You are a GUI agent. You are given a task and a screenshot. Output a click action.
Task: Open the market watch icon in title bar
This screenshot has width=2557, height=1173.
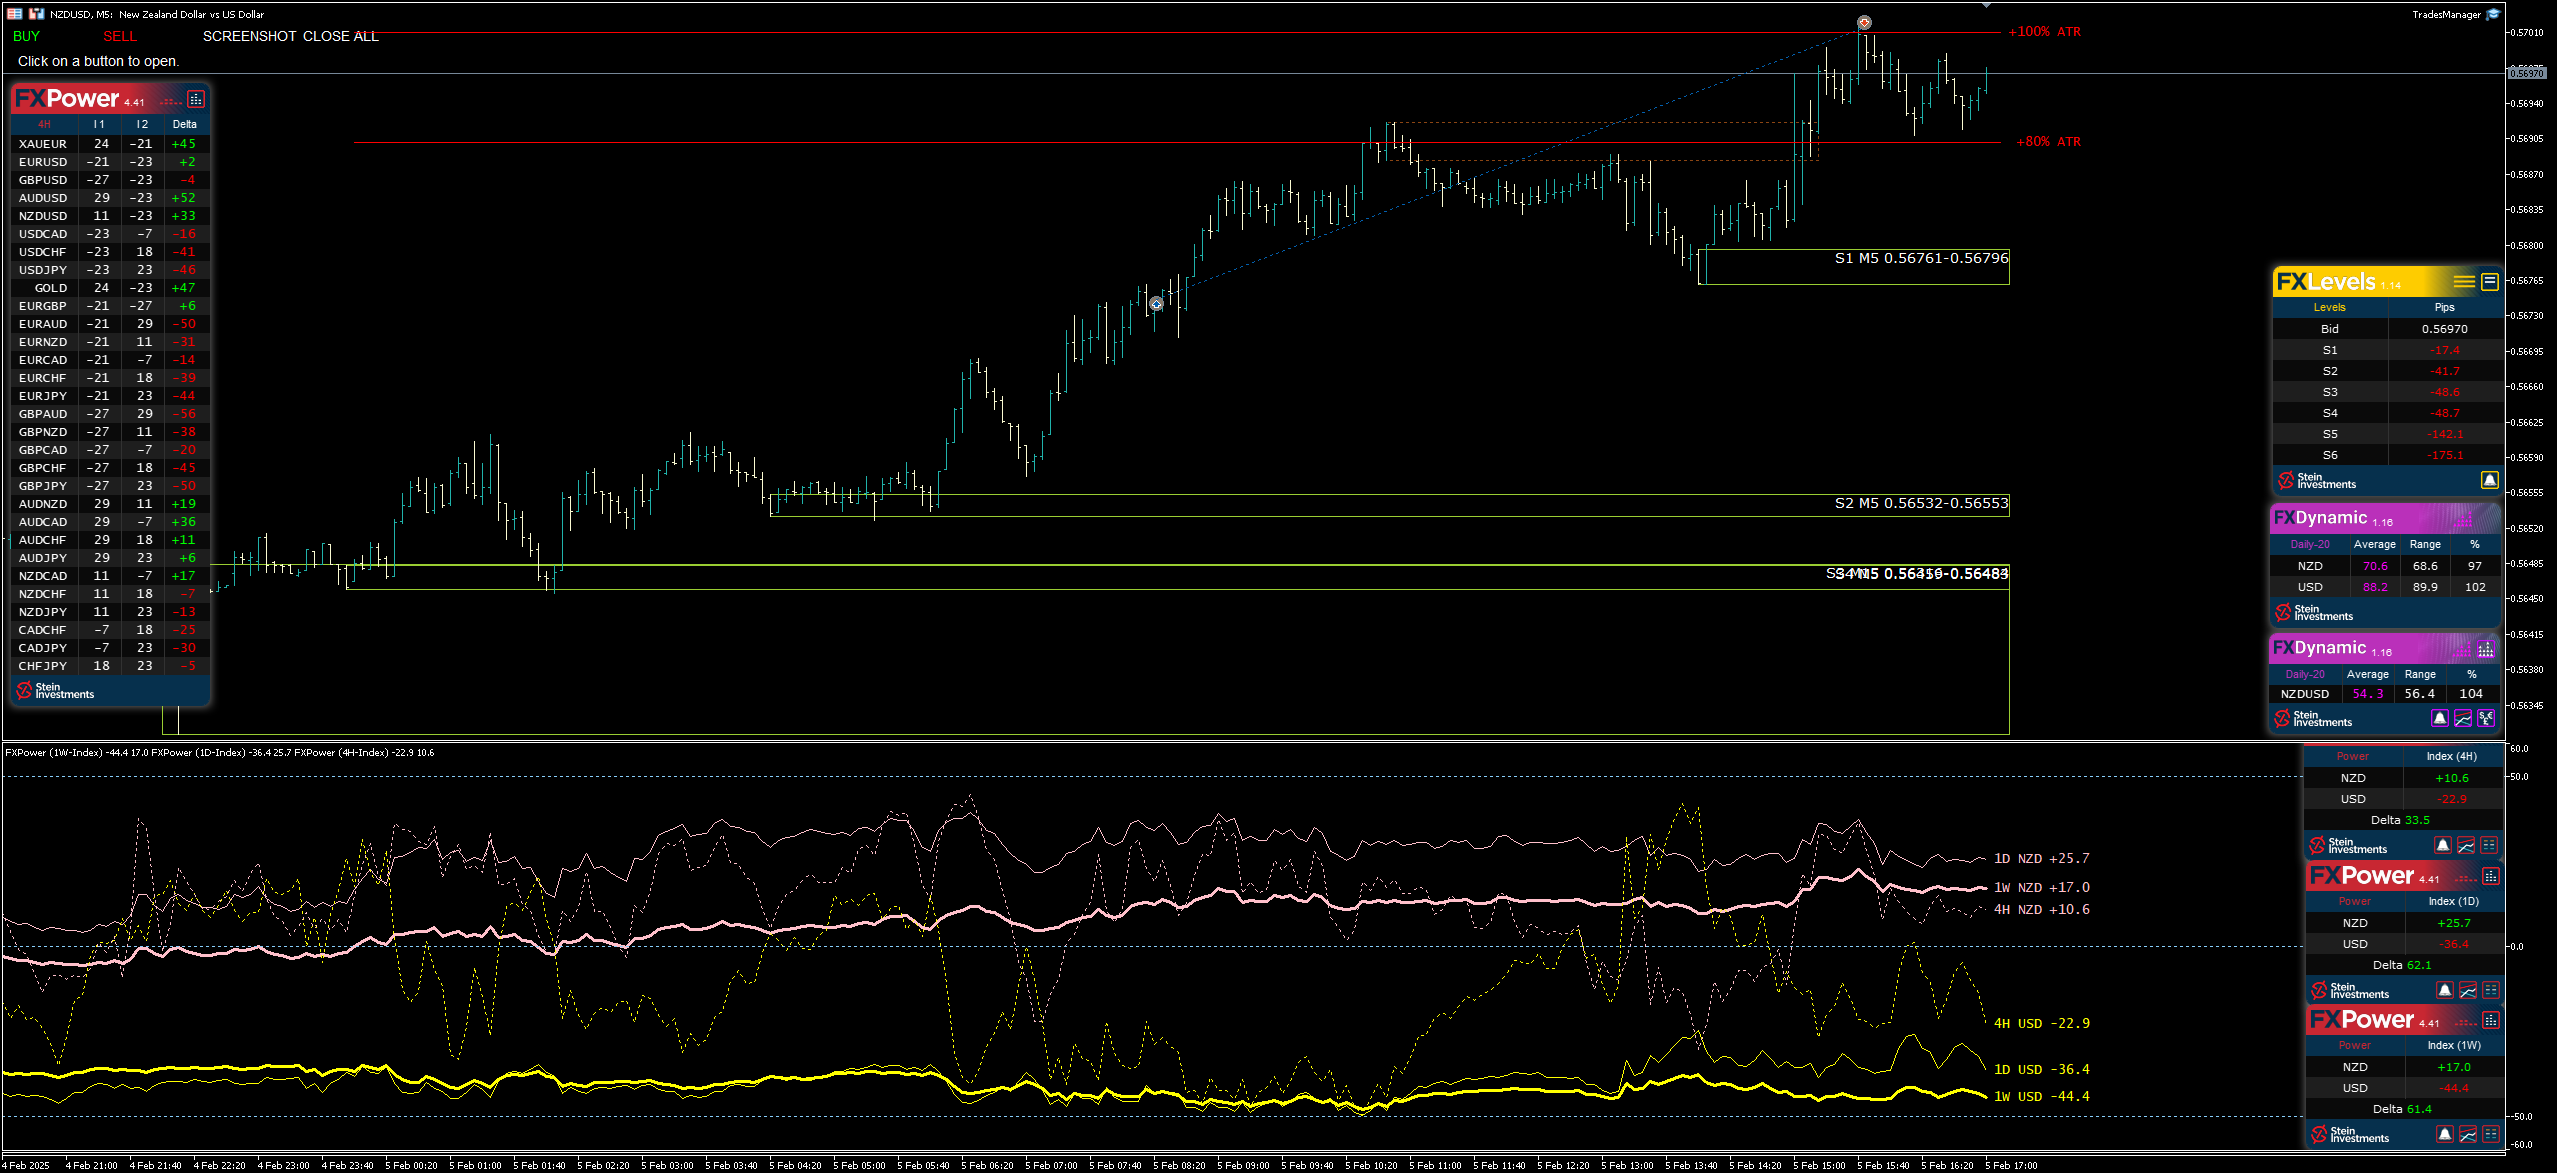(14, 13)
